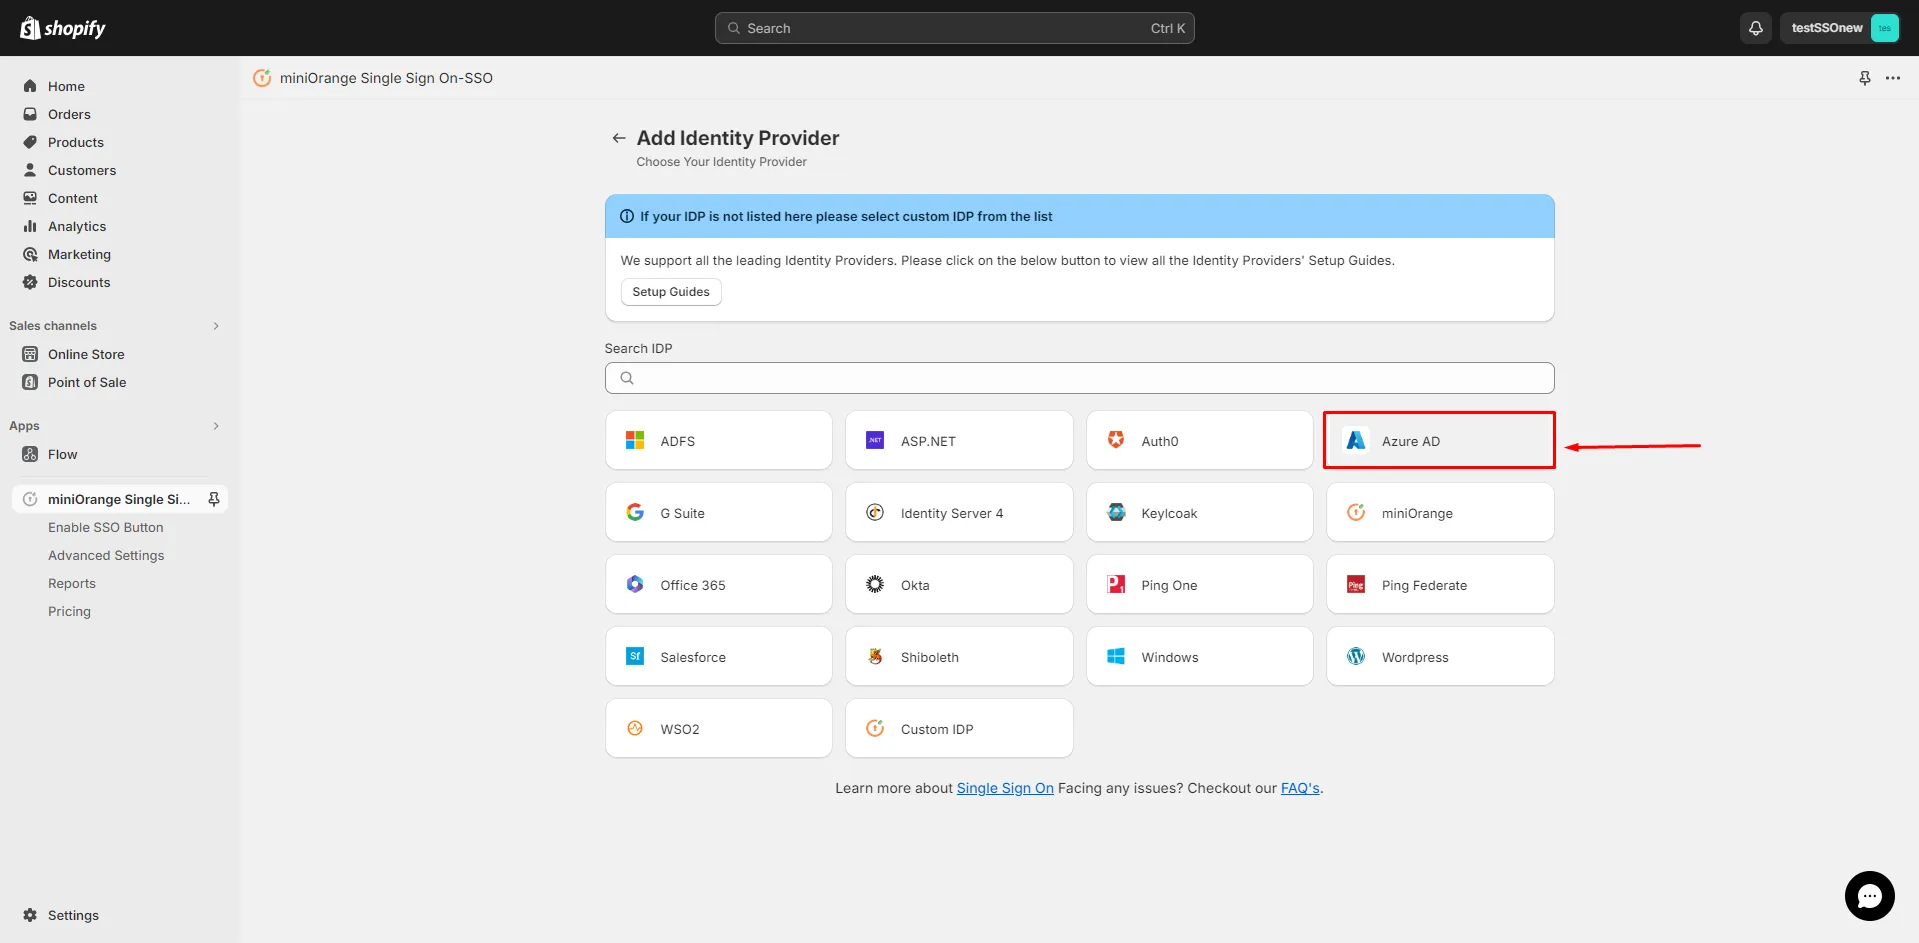This screenshot has width=1919, height=943.
Task: Select the WSO2 provider card
Action: [718, 729]
